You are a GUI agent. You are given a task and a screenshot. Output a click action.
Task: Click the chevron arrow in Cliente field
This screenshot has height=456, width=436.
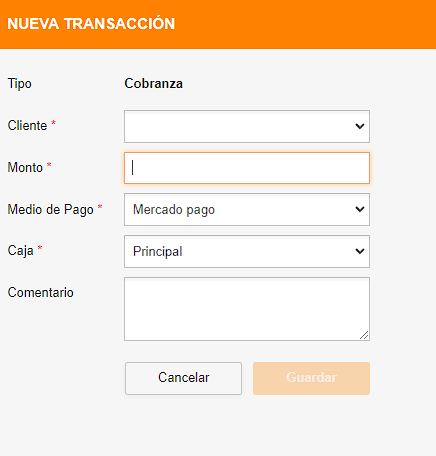tap(360, 126)
